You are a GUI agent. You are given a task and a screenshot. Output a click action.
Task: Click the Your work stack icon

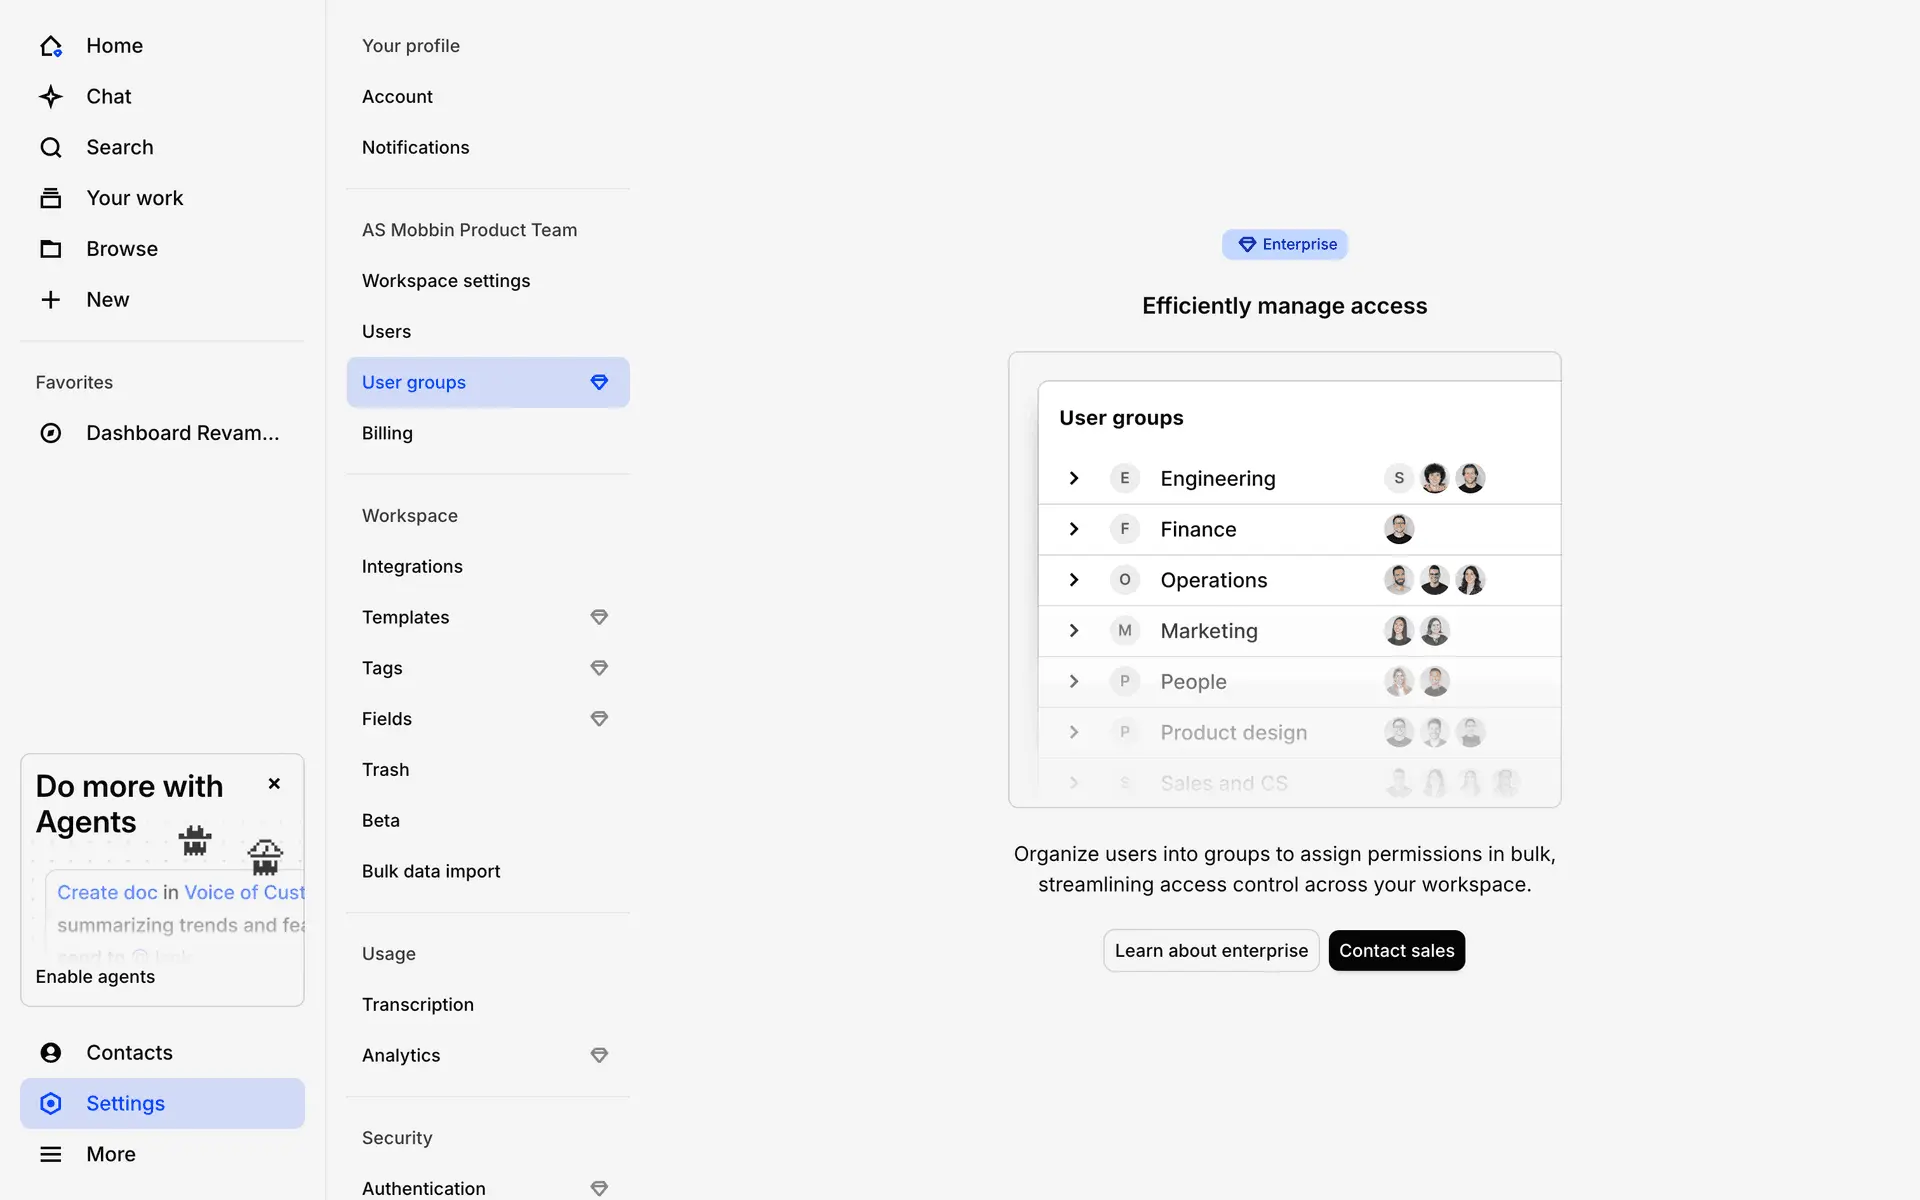click(51, 198)
